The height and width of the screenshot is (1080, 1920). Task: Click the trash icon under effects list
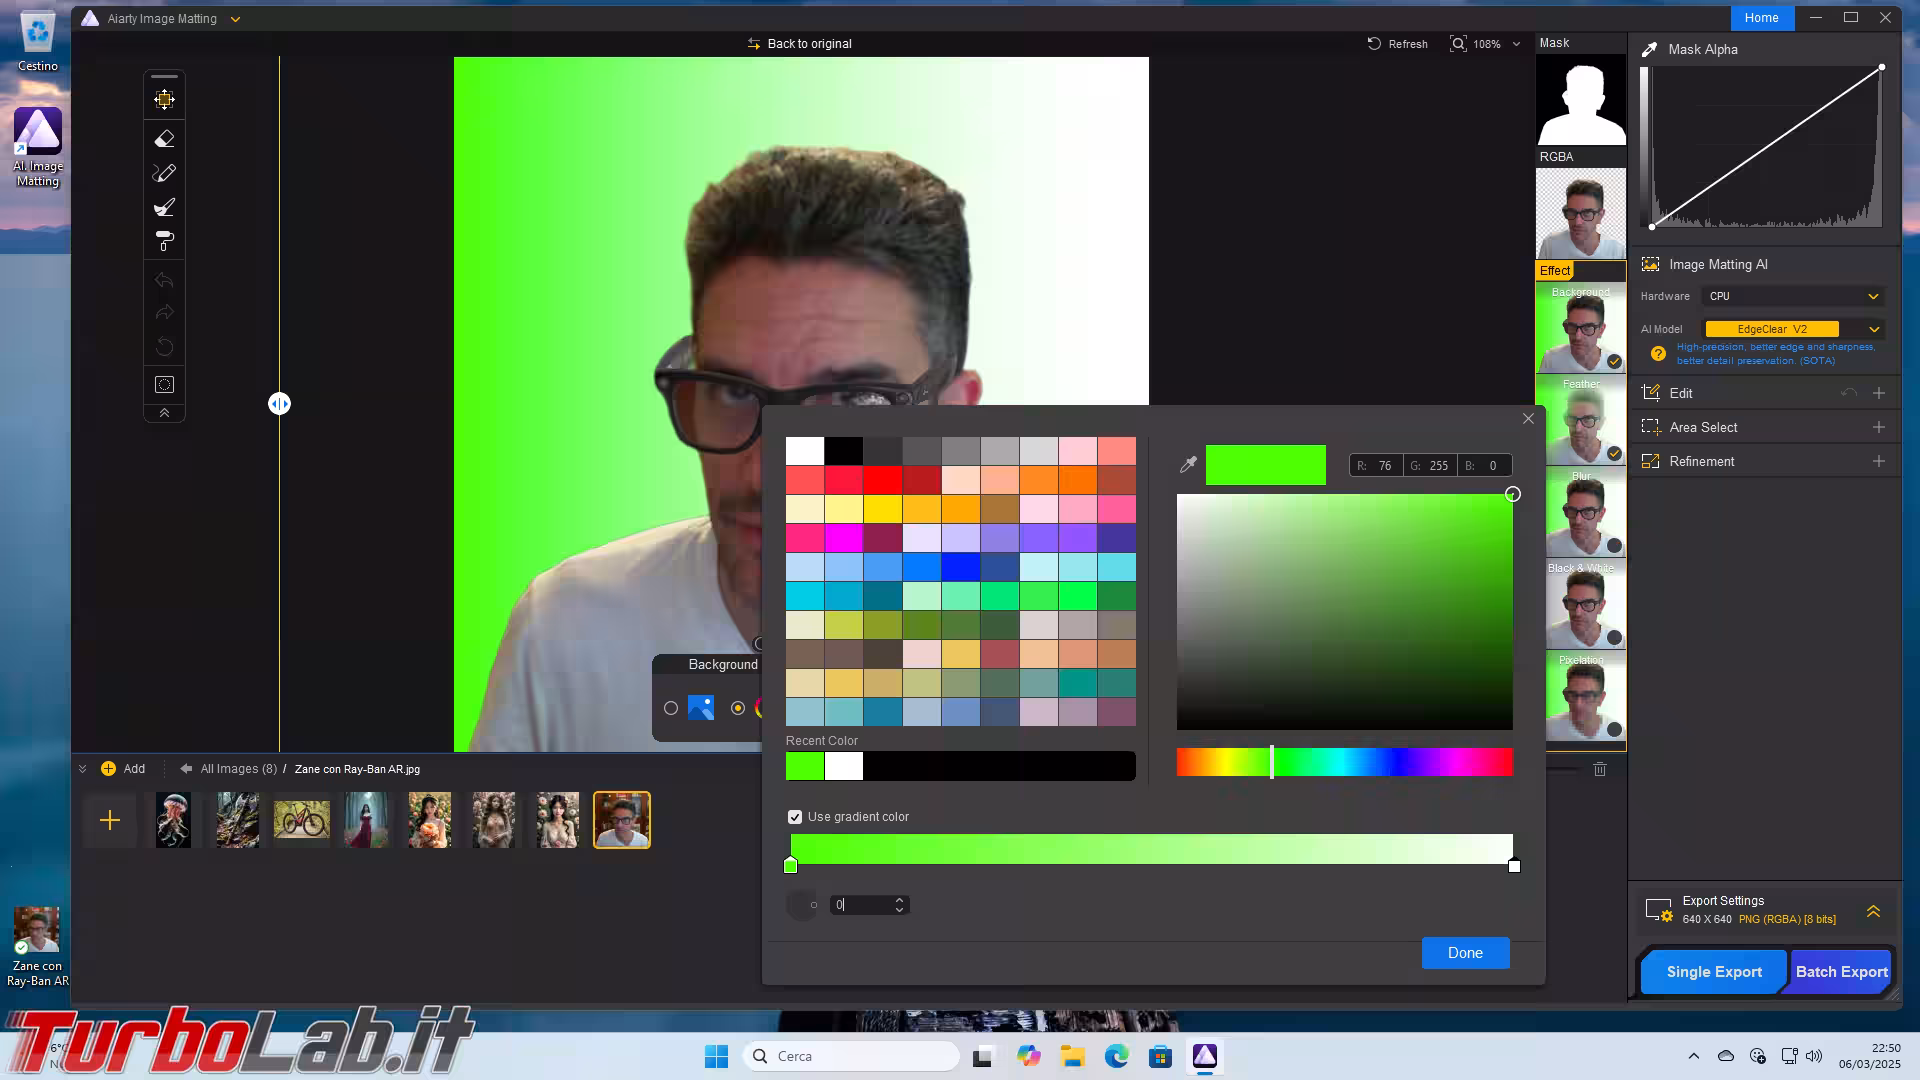1600,769
